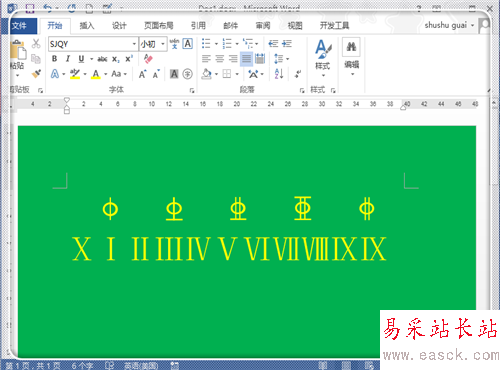The width and height of the screenshot is (500, 370).
Task: Decrease indent in paragraph group
Action: coord(273,44)
